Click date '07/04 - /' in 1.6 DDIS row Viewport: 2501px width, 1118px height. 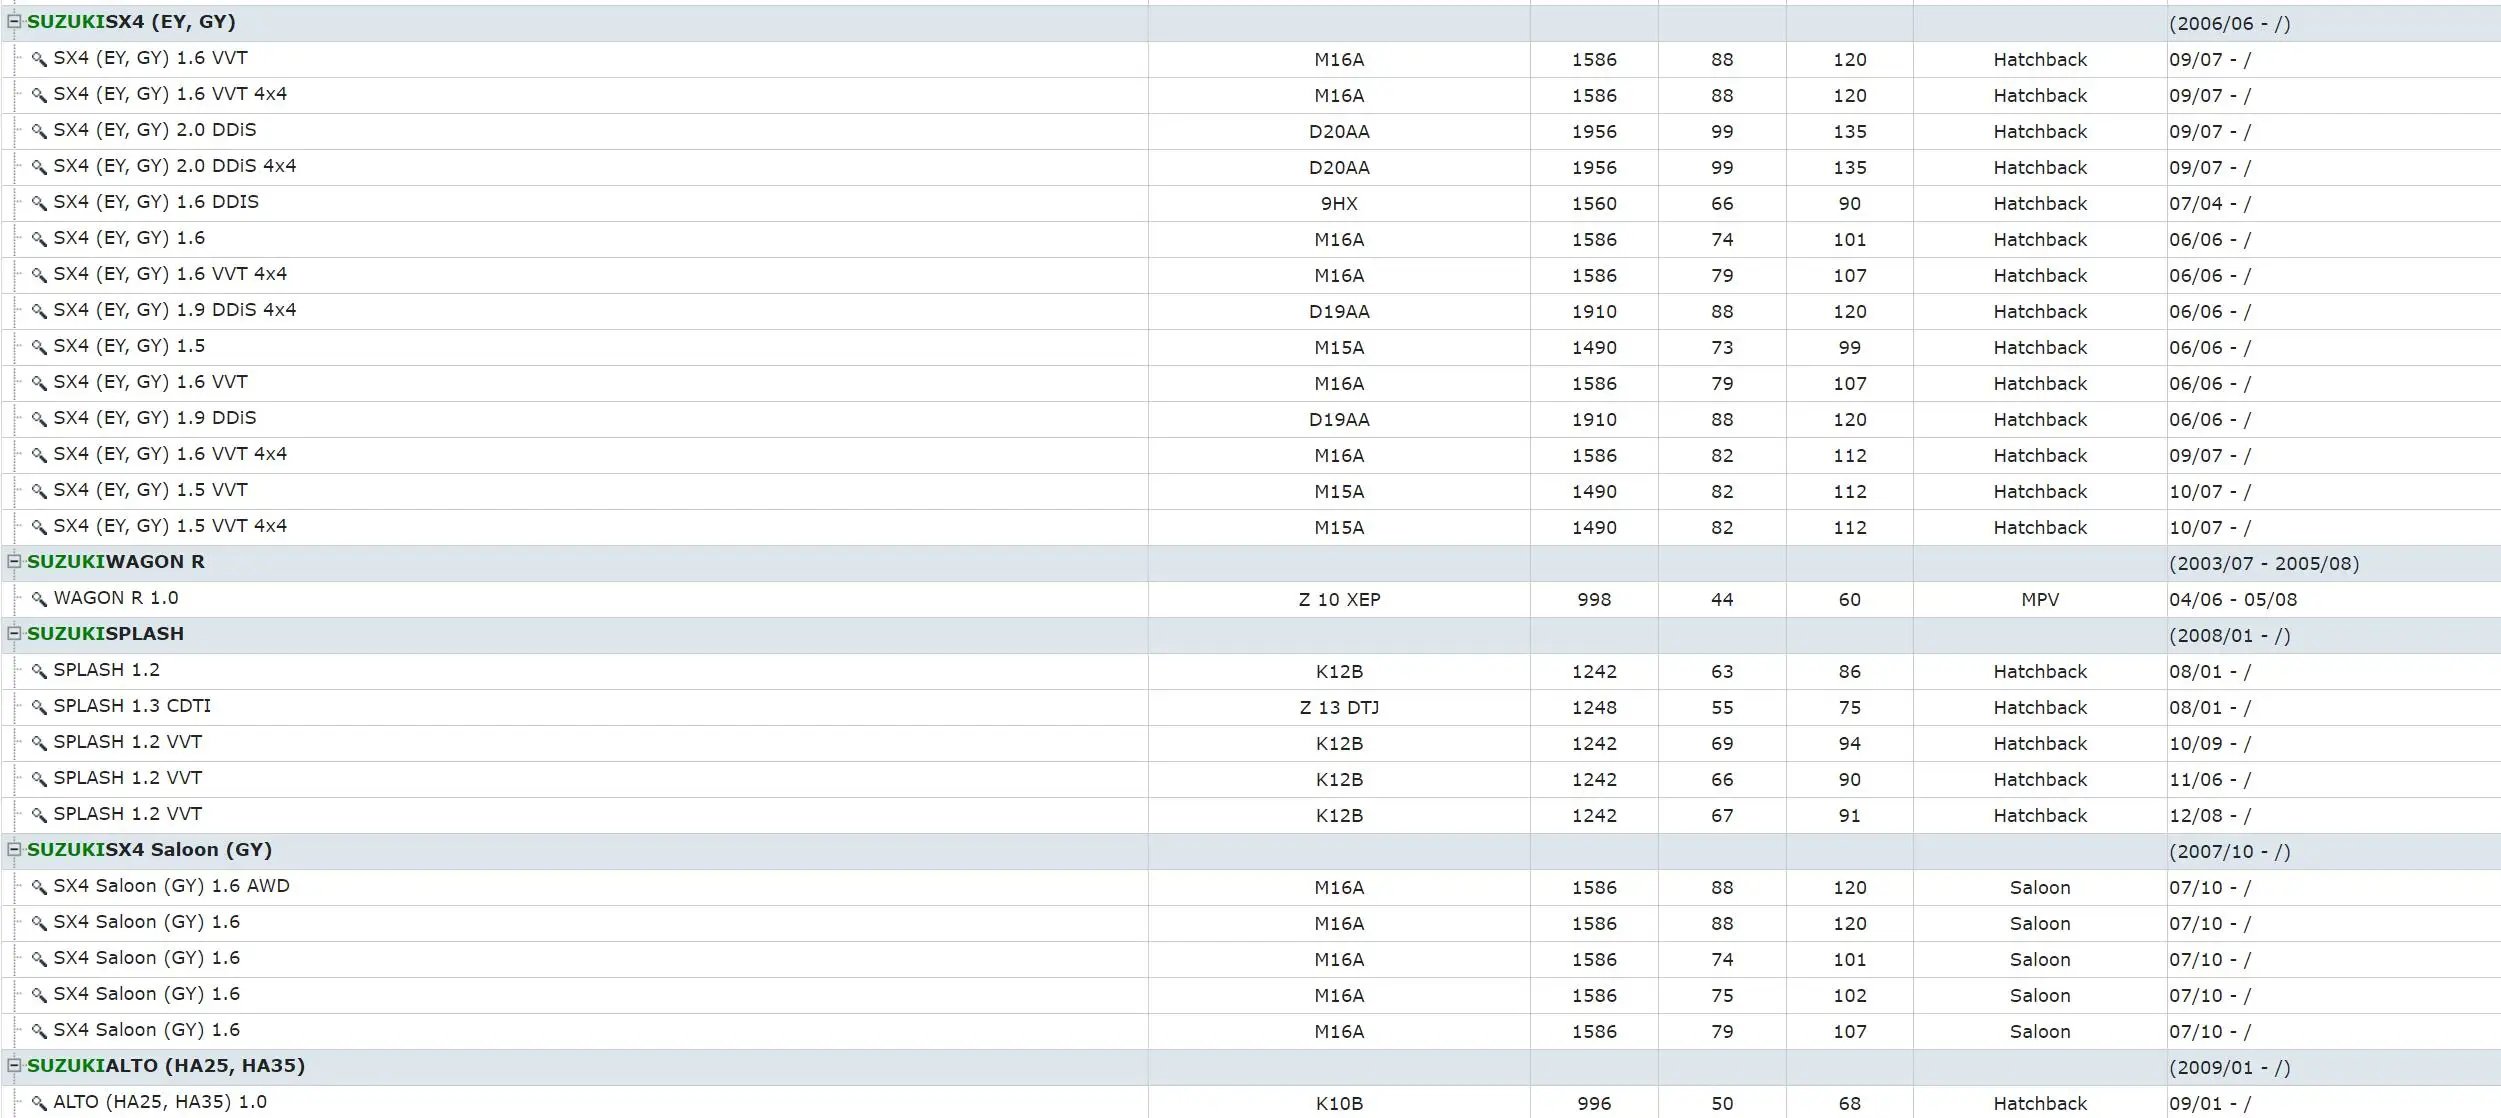point(2210,204)
